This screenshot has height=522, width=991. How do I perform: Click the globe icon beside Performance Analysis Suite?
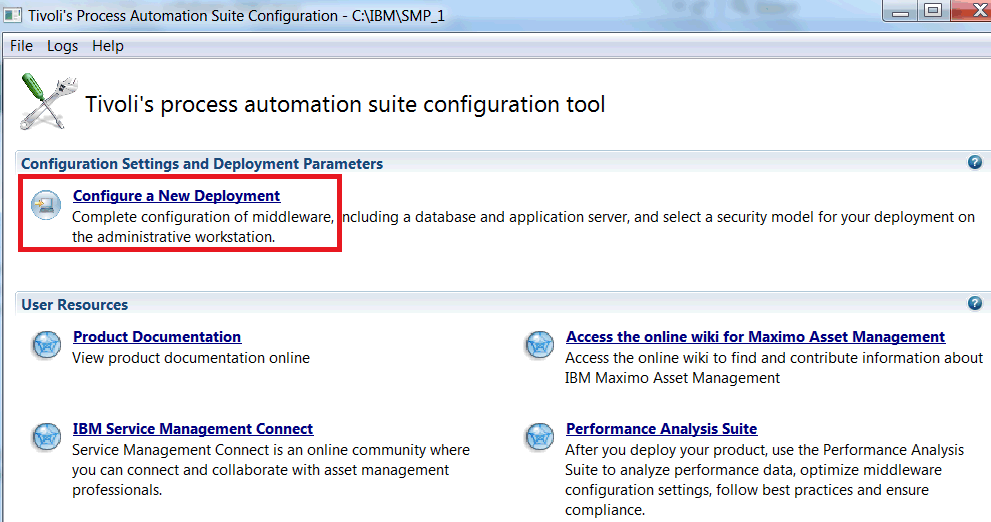point(540,437)
